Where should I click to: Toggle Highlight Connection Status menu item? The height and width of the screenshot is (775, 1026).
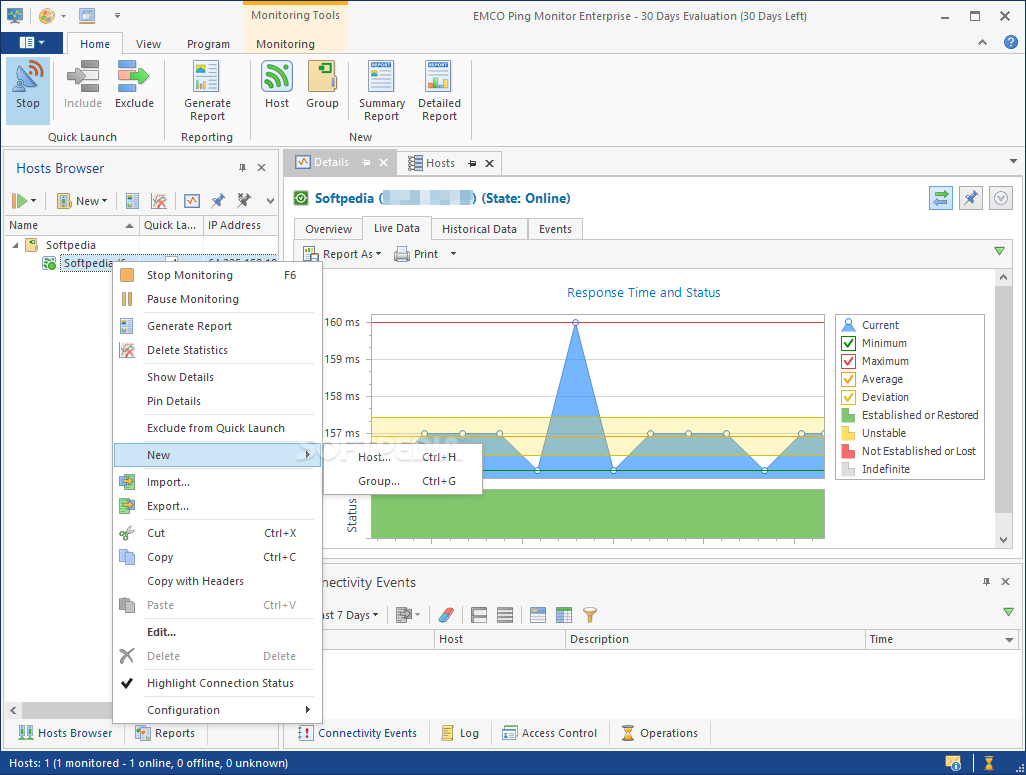pyautogui.click(x=217, y=683)
